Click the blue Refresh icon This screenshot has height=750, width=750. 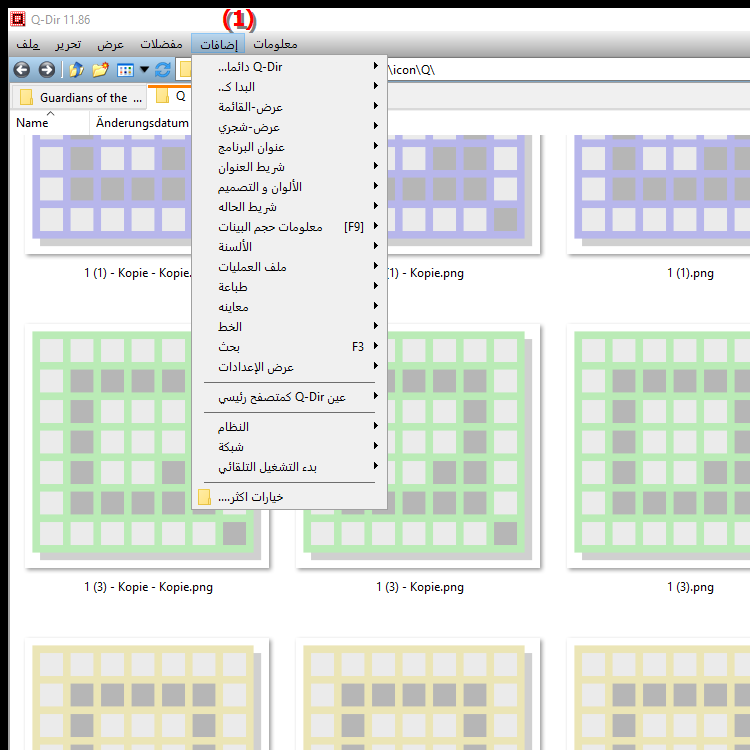tap(163, 70)
